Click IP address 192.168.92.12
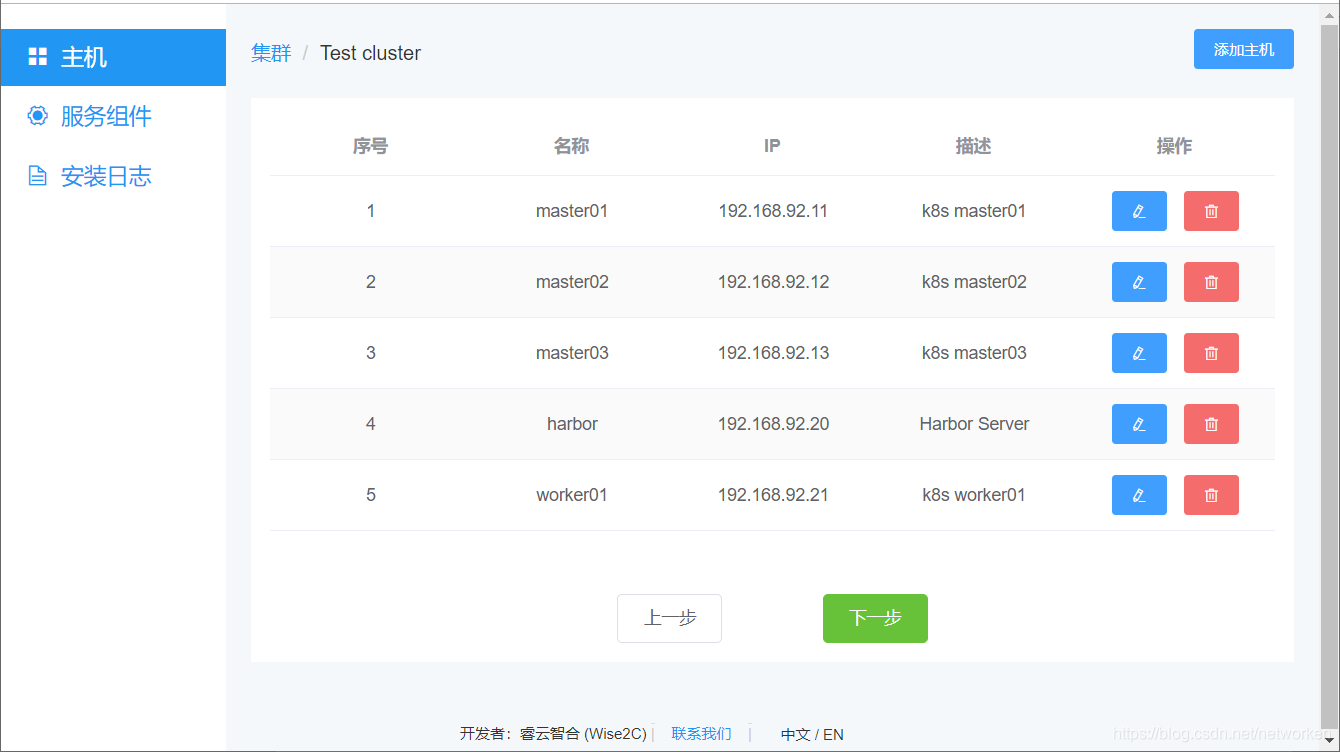The image size is (1340, 752). click(x=773, y=282)
